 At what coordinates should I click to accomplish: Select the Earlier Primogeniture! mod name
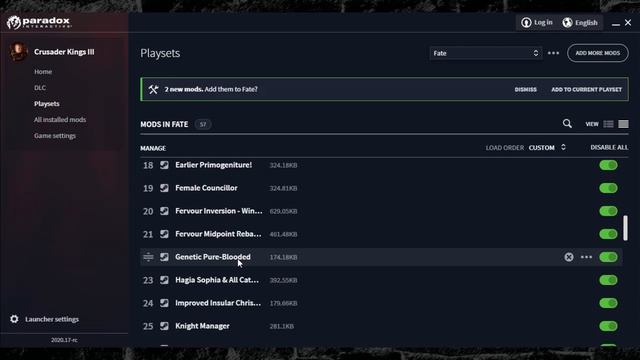[x=213, y=165]
